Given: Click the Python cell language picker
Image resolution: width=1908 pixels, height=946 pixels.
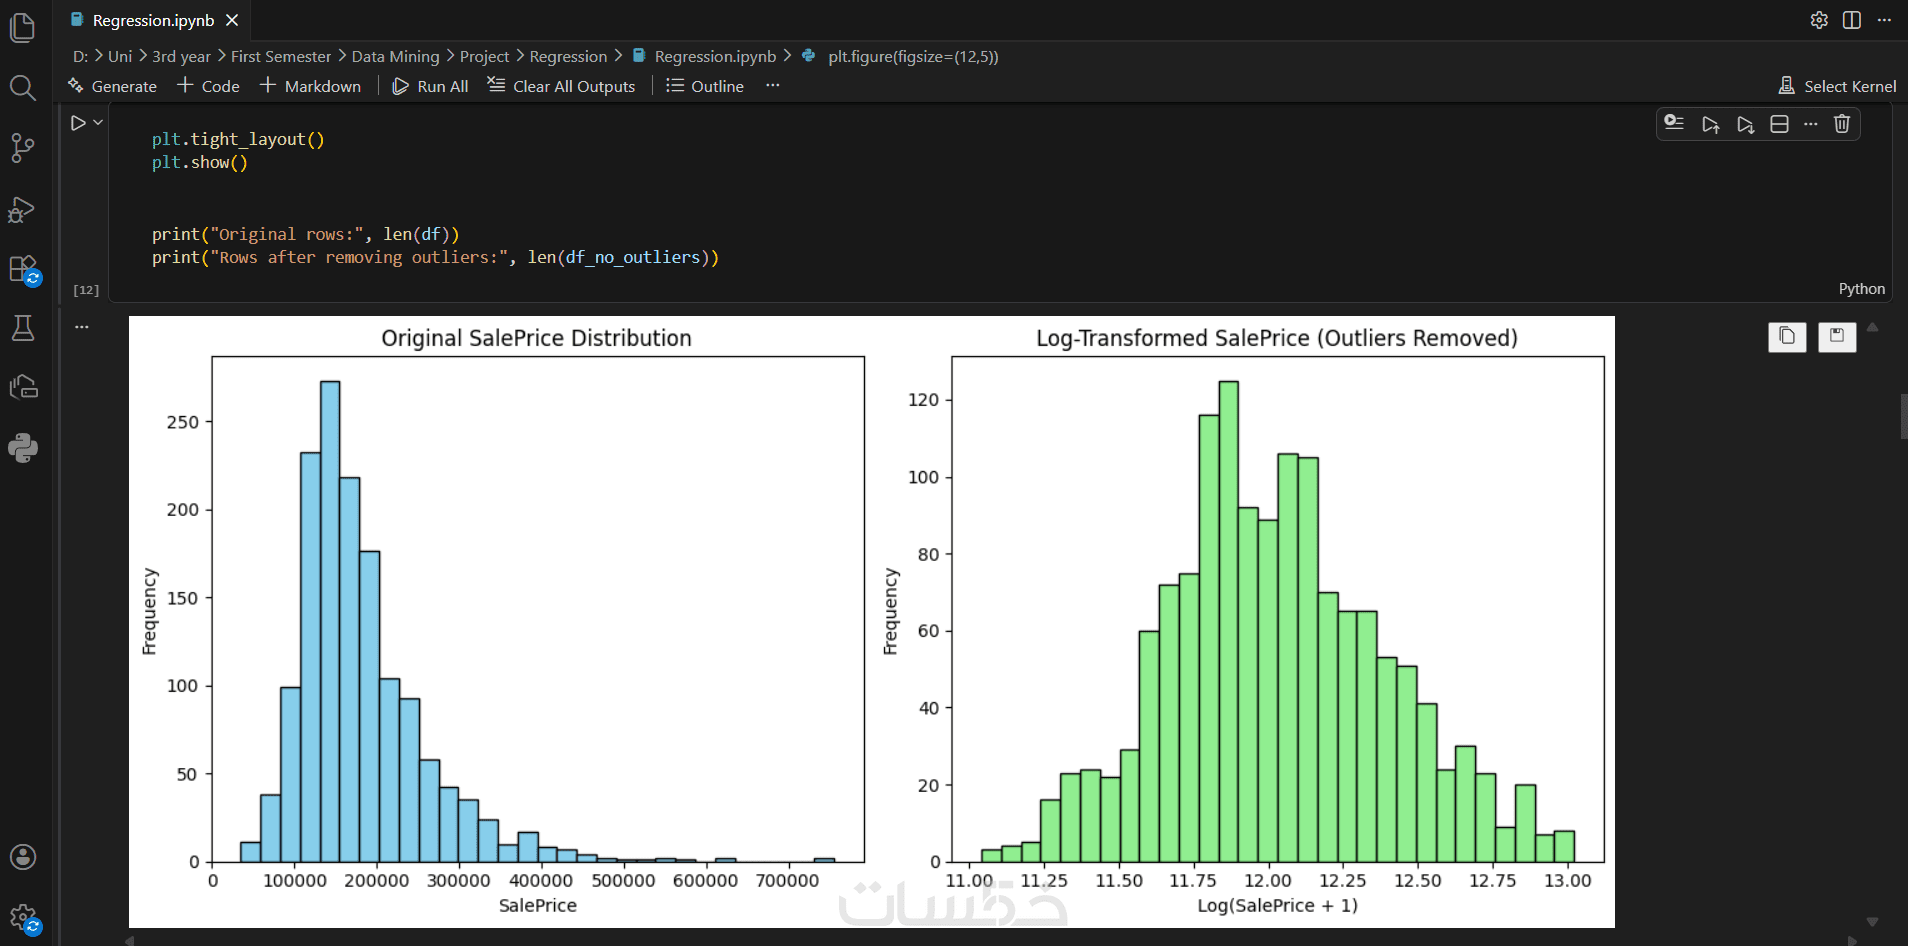Looking at the screenshot, I should coord(1861,289).
